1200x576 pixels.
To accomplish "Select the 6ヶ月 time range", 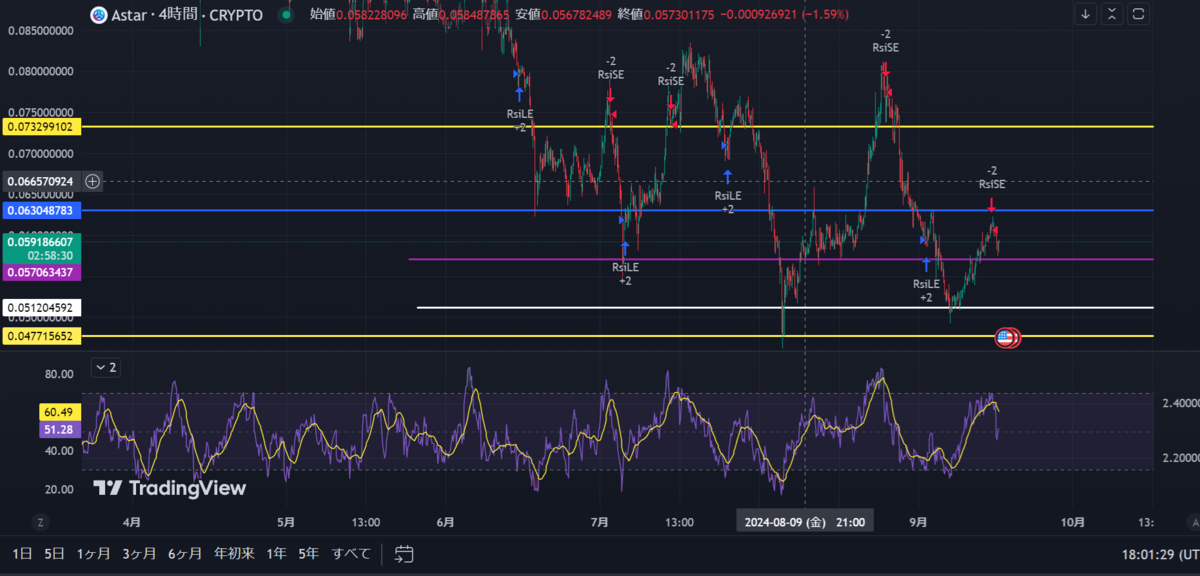I will (184, 553).
